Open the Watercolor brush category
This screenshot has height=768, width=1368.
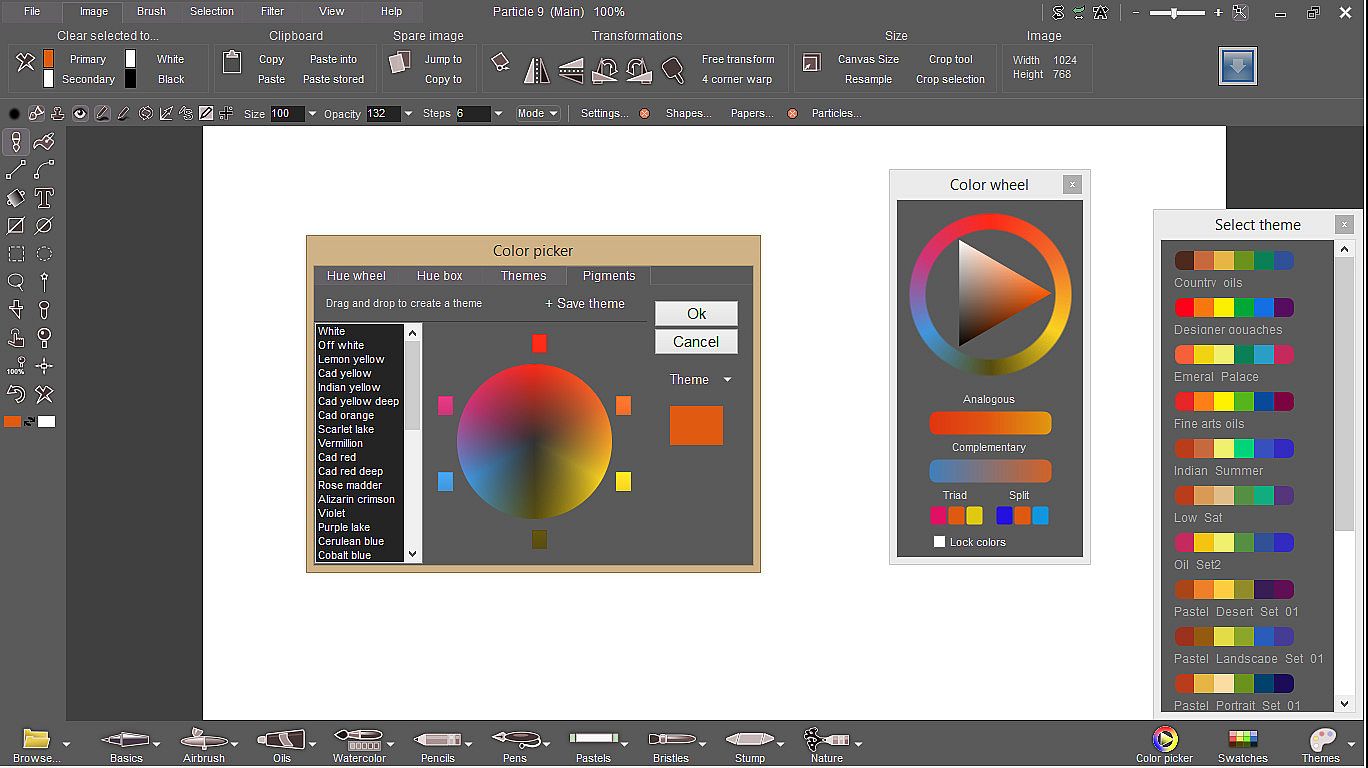pyautogui.click(x=358, y=741)
